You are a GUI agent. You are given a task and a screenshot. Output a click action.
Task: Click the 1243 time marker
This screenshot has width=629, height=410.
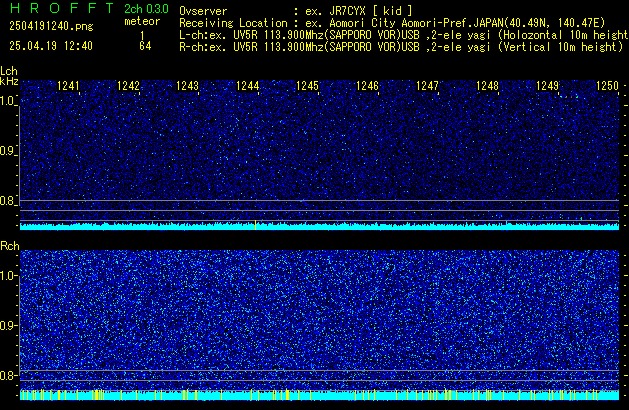[x=187, y=86]
